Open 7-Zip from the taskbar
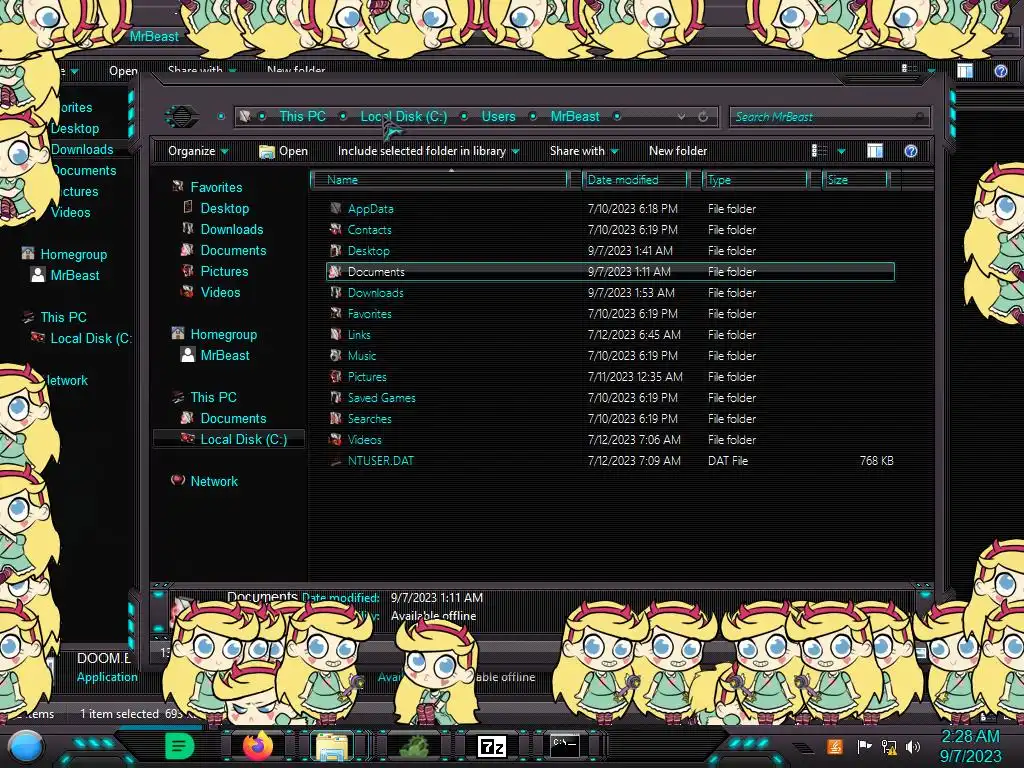The height and width of the screenshot is (768, 1024). (492, 746)
